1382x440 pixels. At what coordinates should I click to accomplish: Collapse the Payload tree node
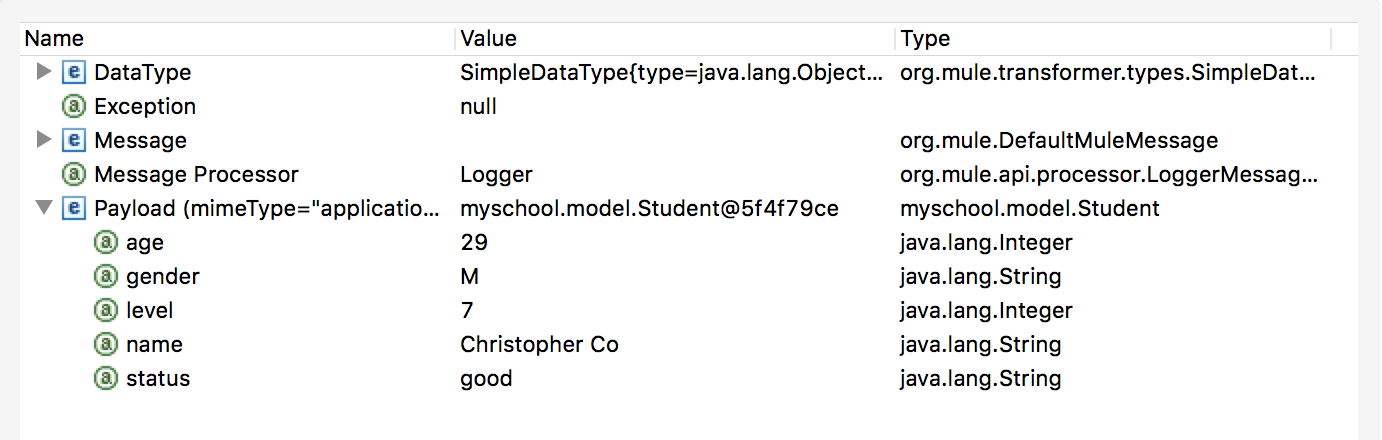tap(43, 208)
